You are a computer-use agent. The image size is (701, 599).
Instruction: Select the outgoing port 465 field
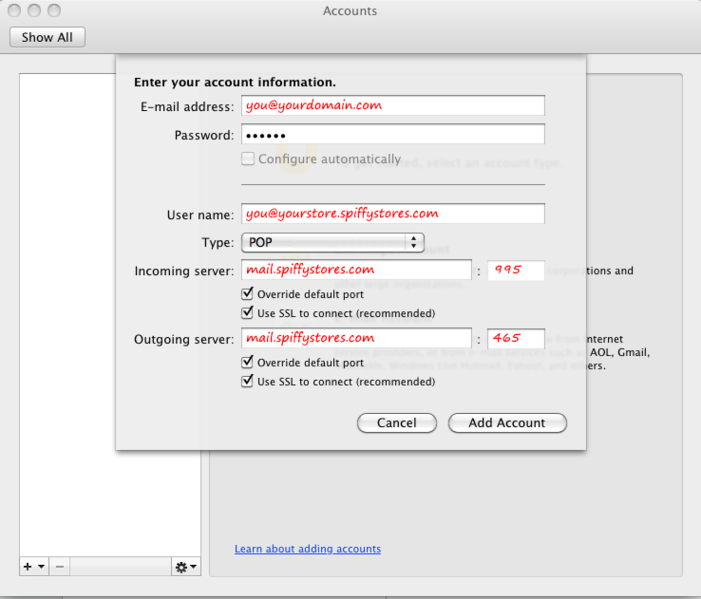click(516, 339)
